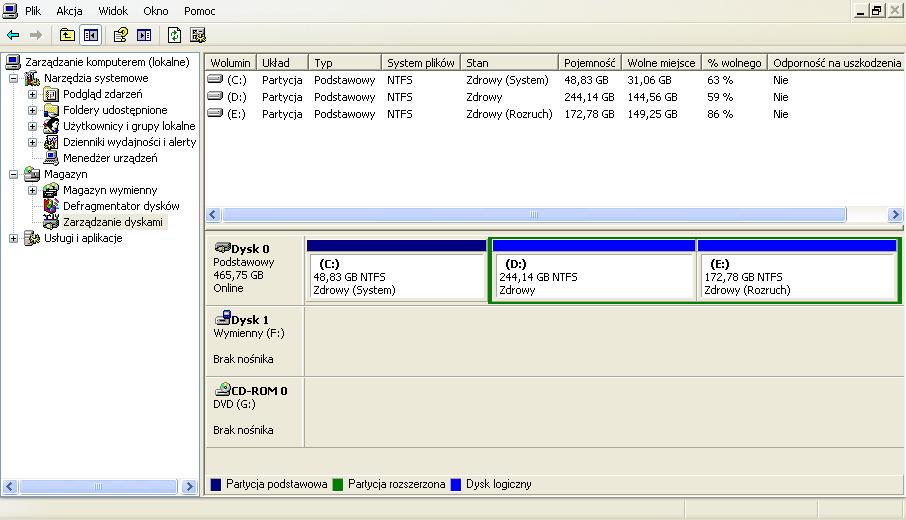The height and width of the screenshot is (520, 906).
Task: Expand Użytkownicy i grupy lokalne node
Action: pyautogui.click(x=32, y=126)
